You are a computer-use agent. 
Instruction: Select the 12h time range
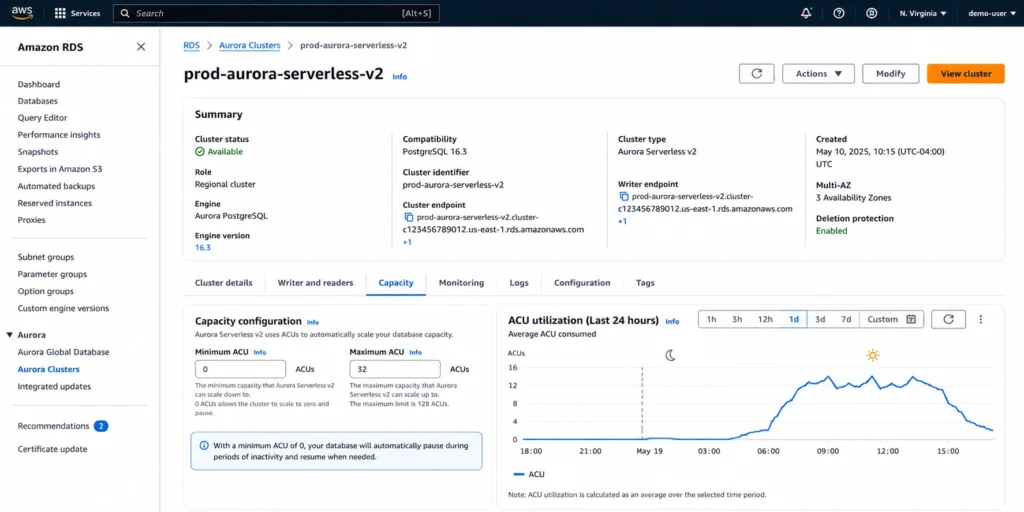tap(765, 319)
